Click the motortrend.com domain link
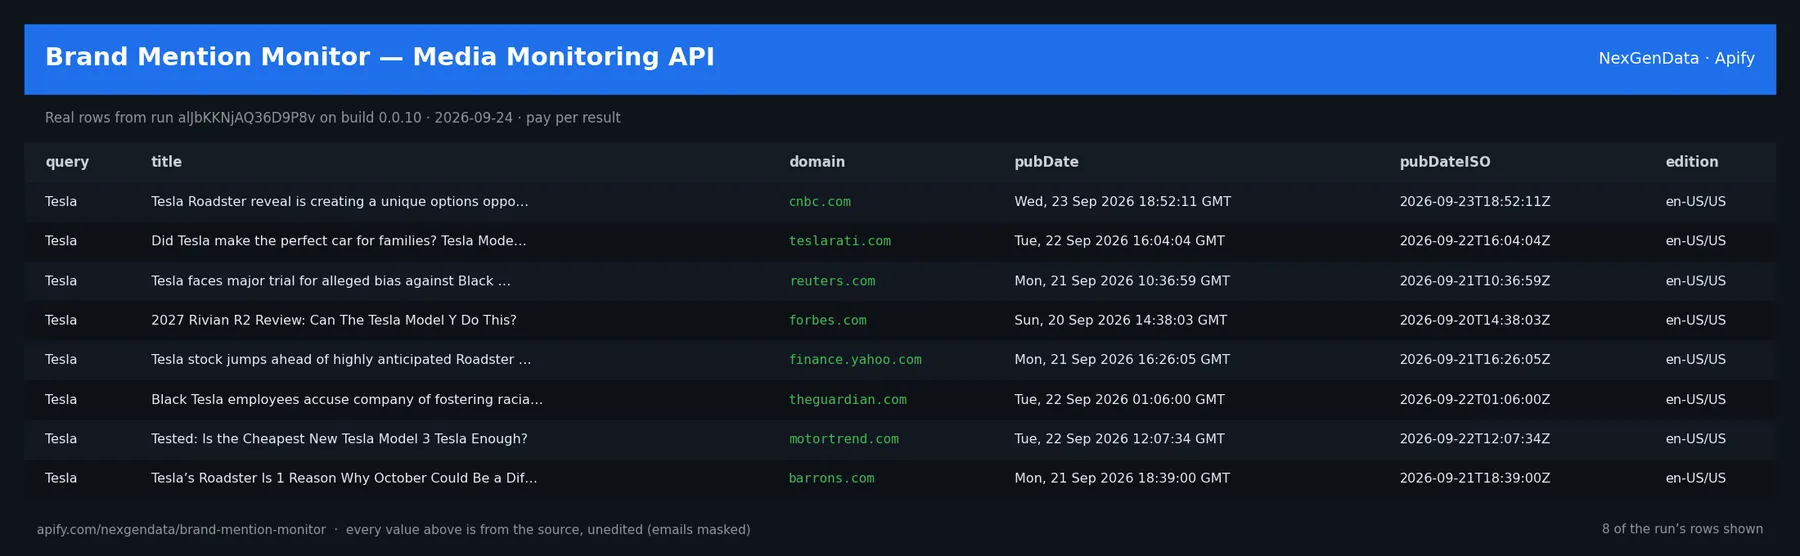Image resolution: width=1800 pixels, height=556 pixels. click(843, 438)
